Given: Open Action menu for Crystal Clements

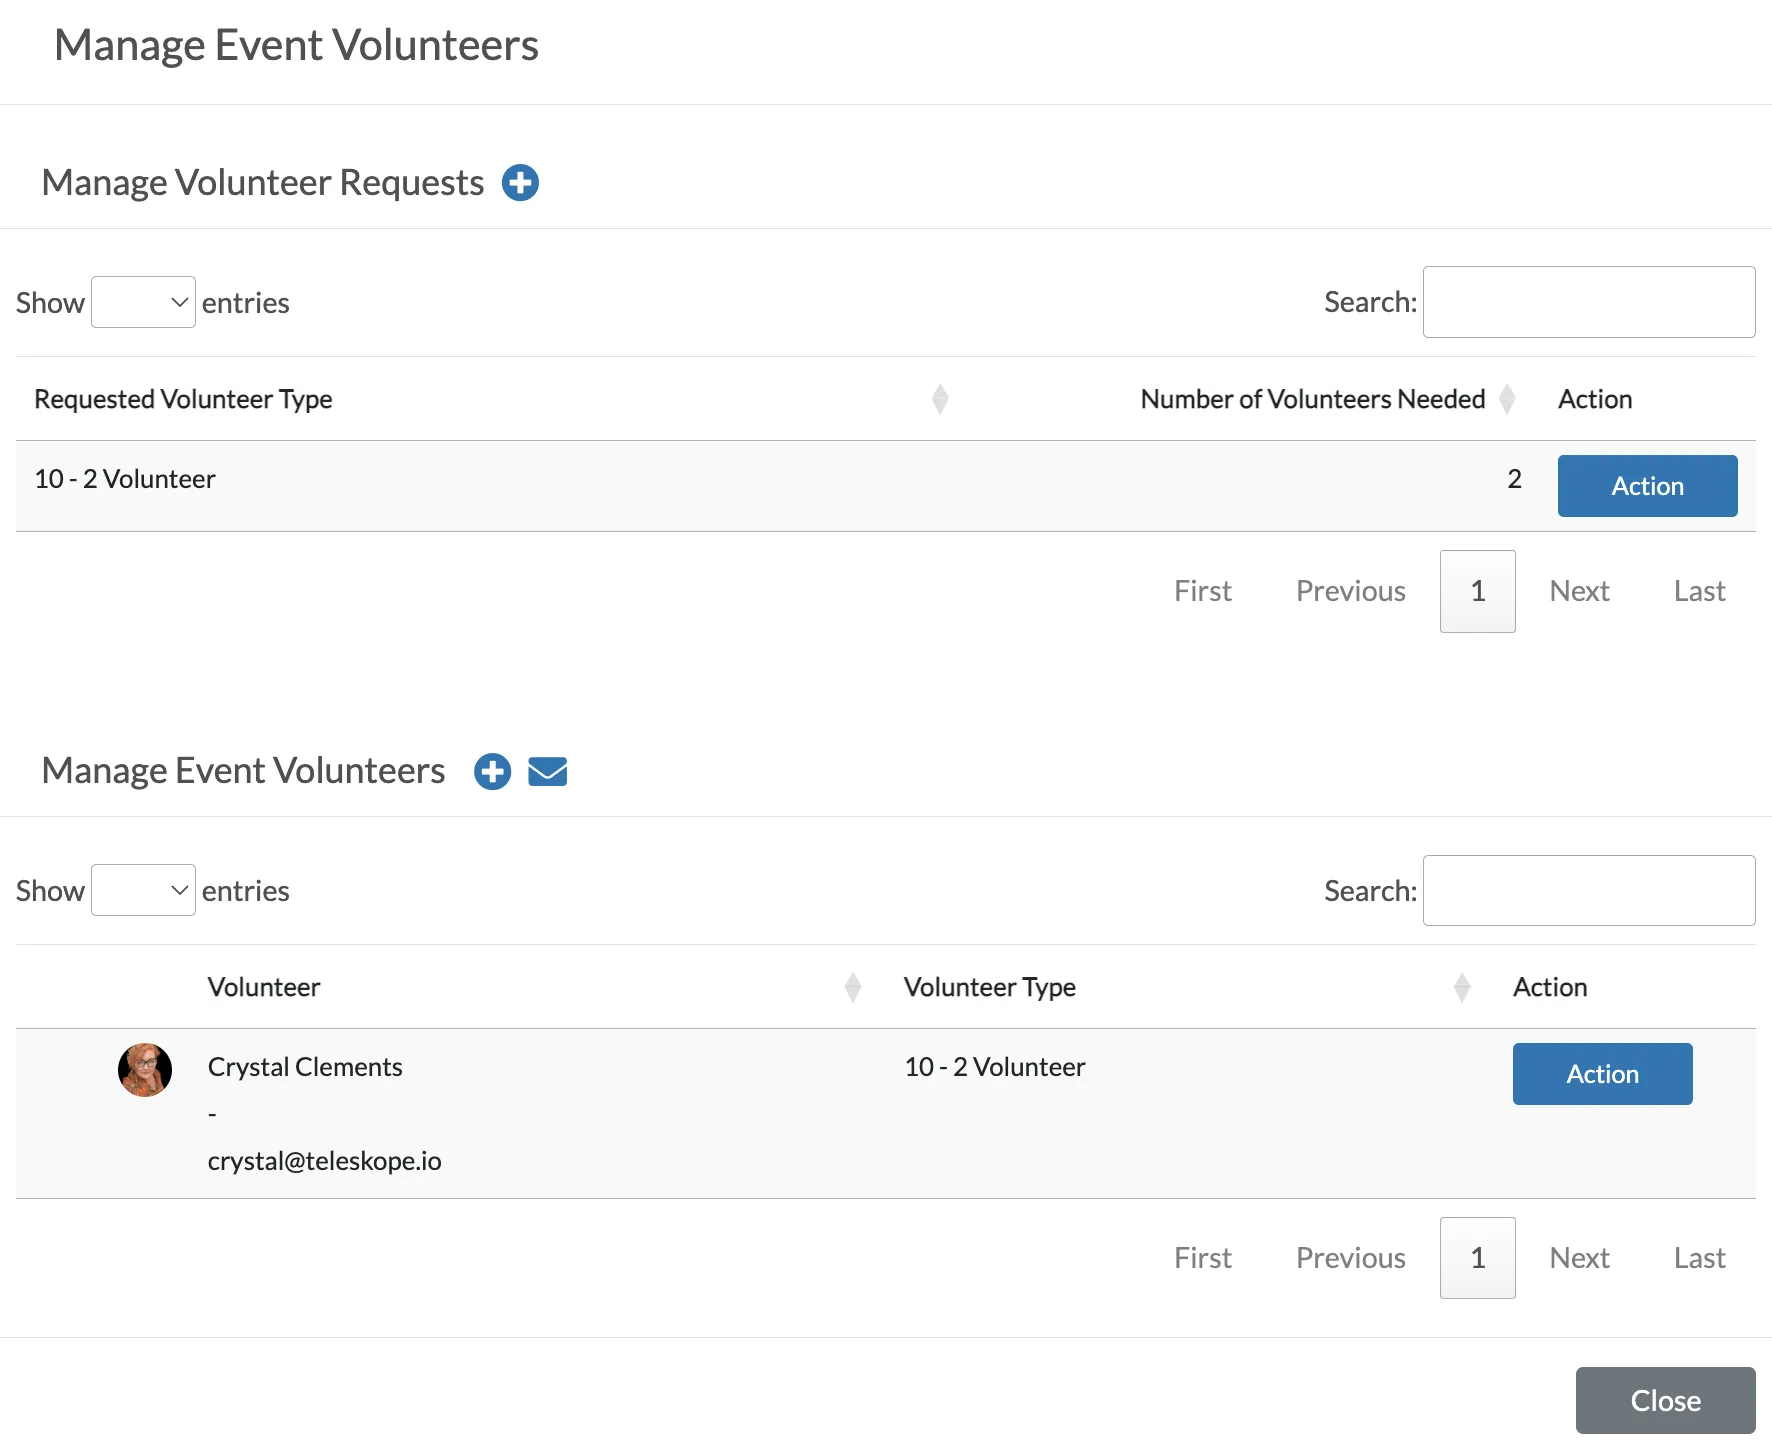Looking at the screenshot, I should point(1602,1074).
